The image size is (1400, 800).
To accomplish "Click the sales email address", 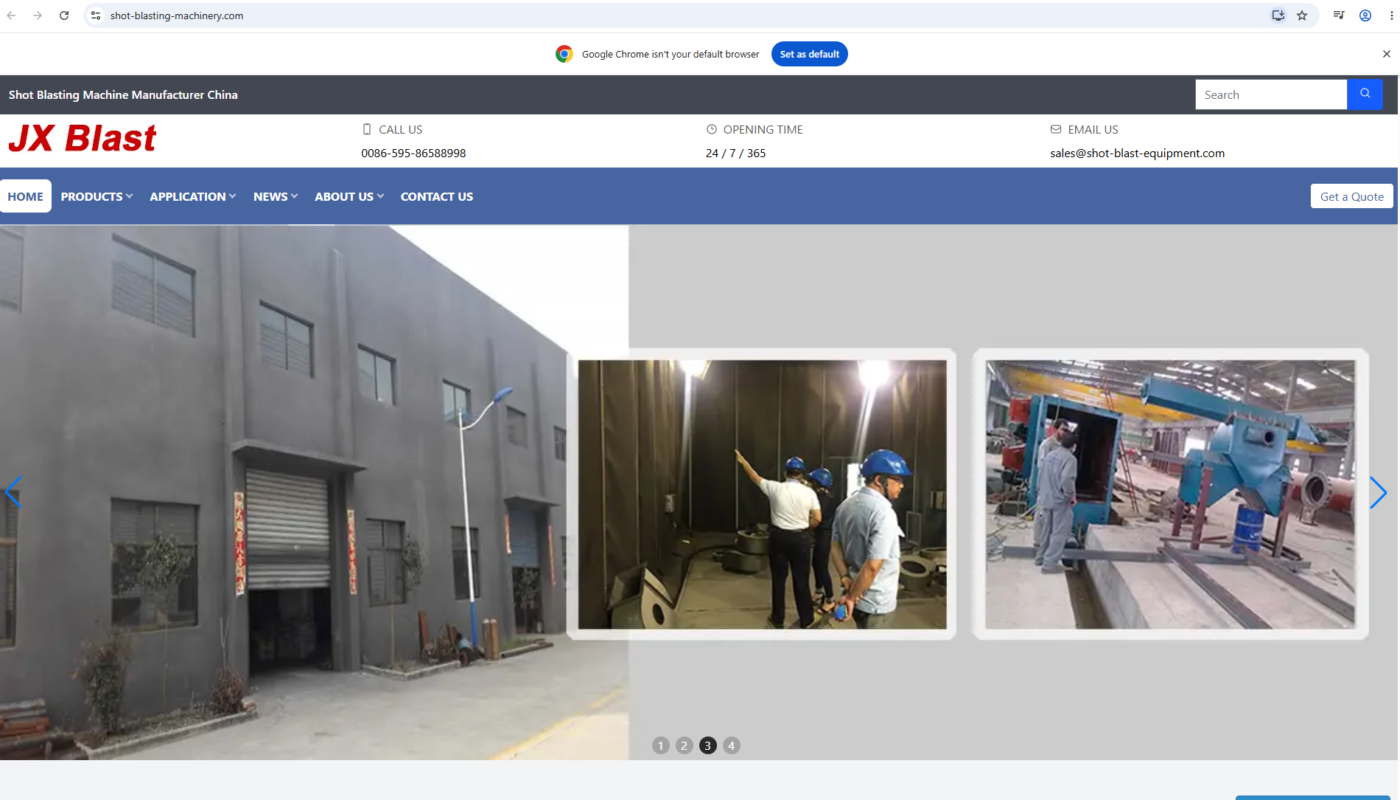I will point(1137,153).
